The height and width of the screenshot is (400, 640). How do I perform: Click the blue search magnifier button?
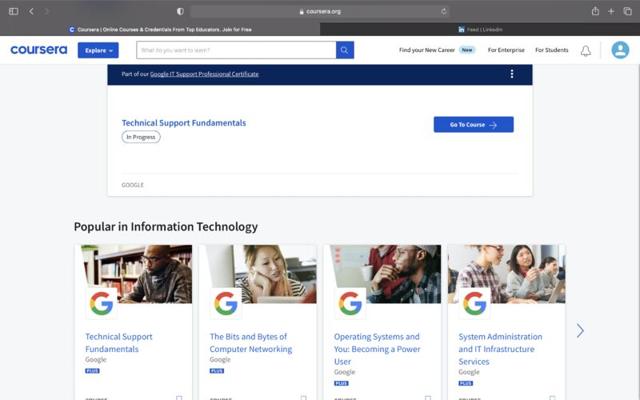(x=345, y=50)
